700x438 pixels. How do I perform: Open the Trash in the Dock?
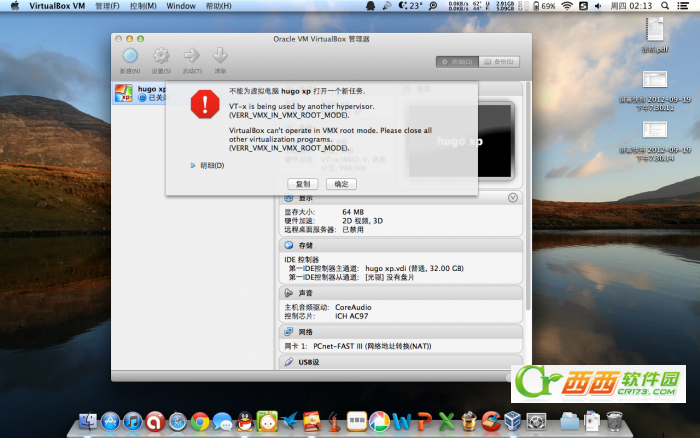tap(614, 421)
